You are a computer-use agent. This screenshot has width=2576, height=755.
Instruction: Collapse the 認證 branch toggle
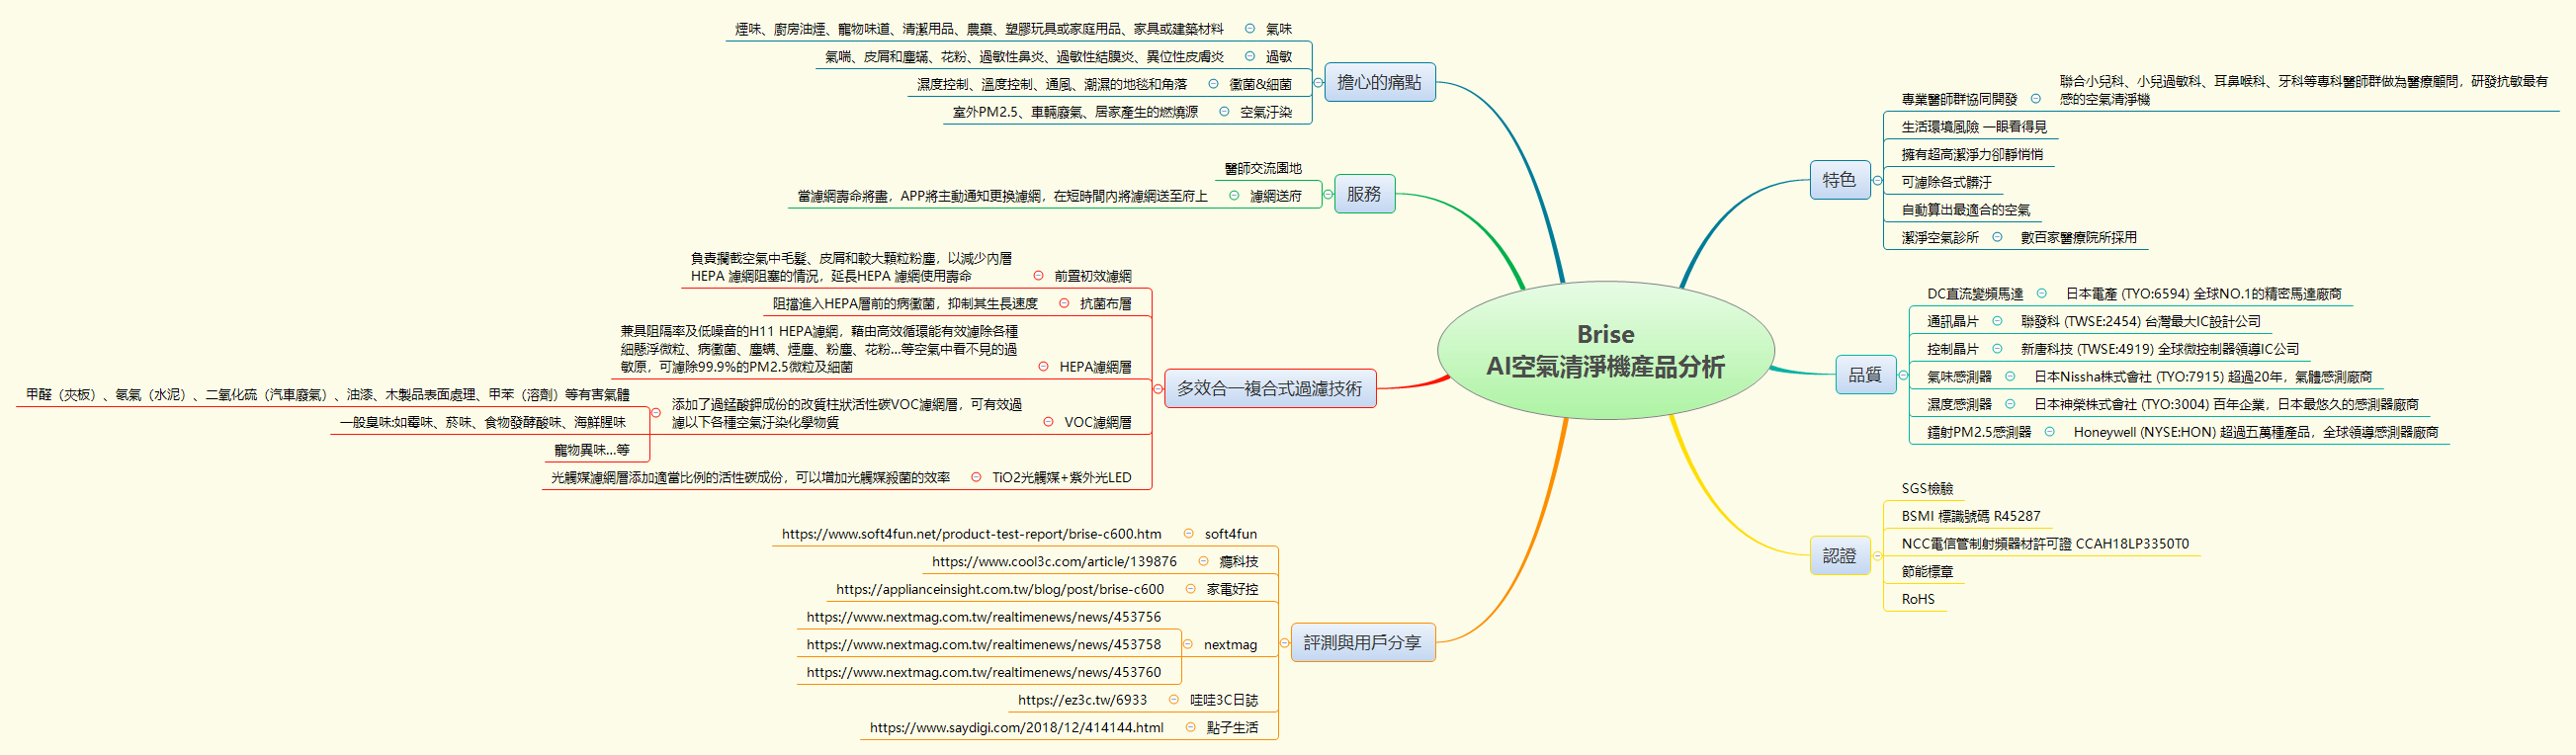[x=1877, y=556]
